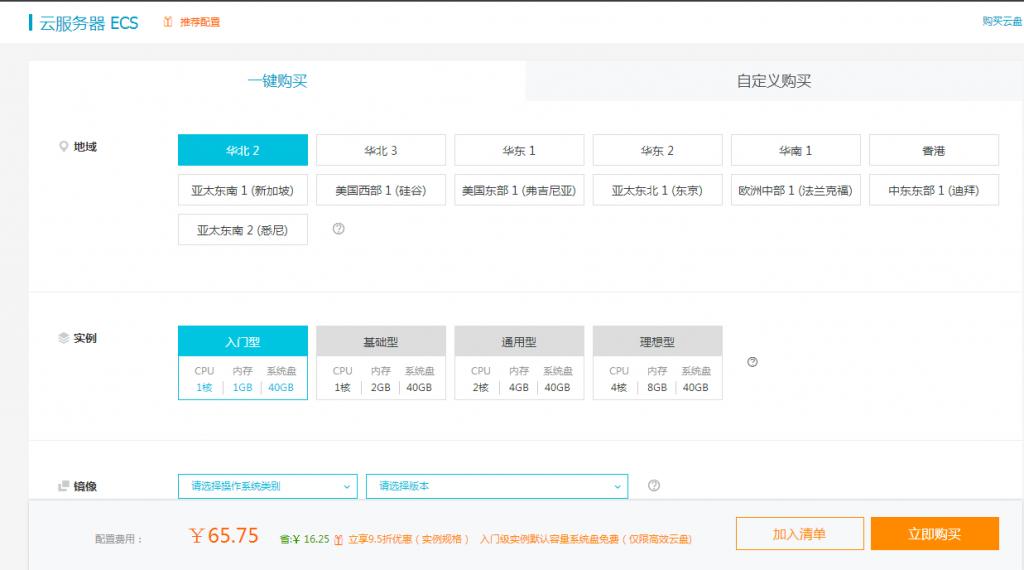
Task: Click the location pin icon beside 地域
Action: click(x=63, y=146)
